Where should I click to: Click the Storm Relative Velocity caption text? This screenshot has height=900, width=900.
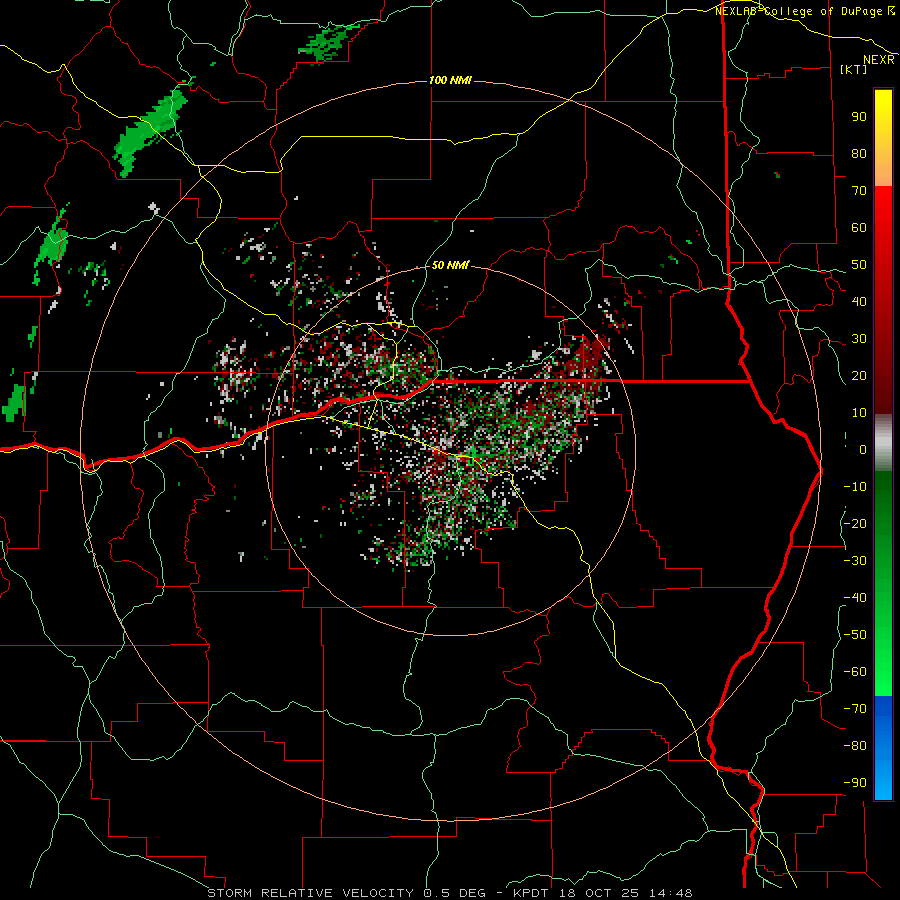coord(450,893)
